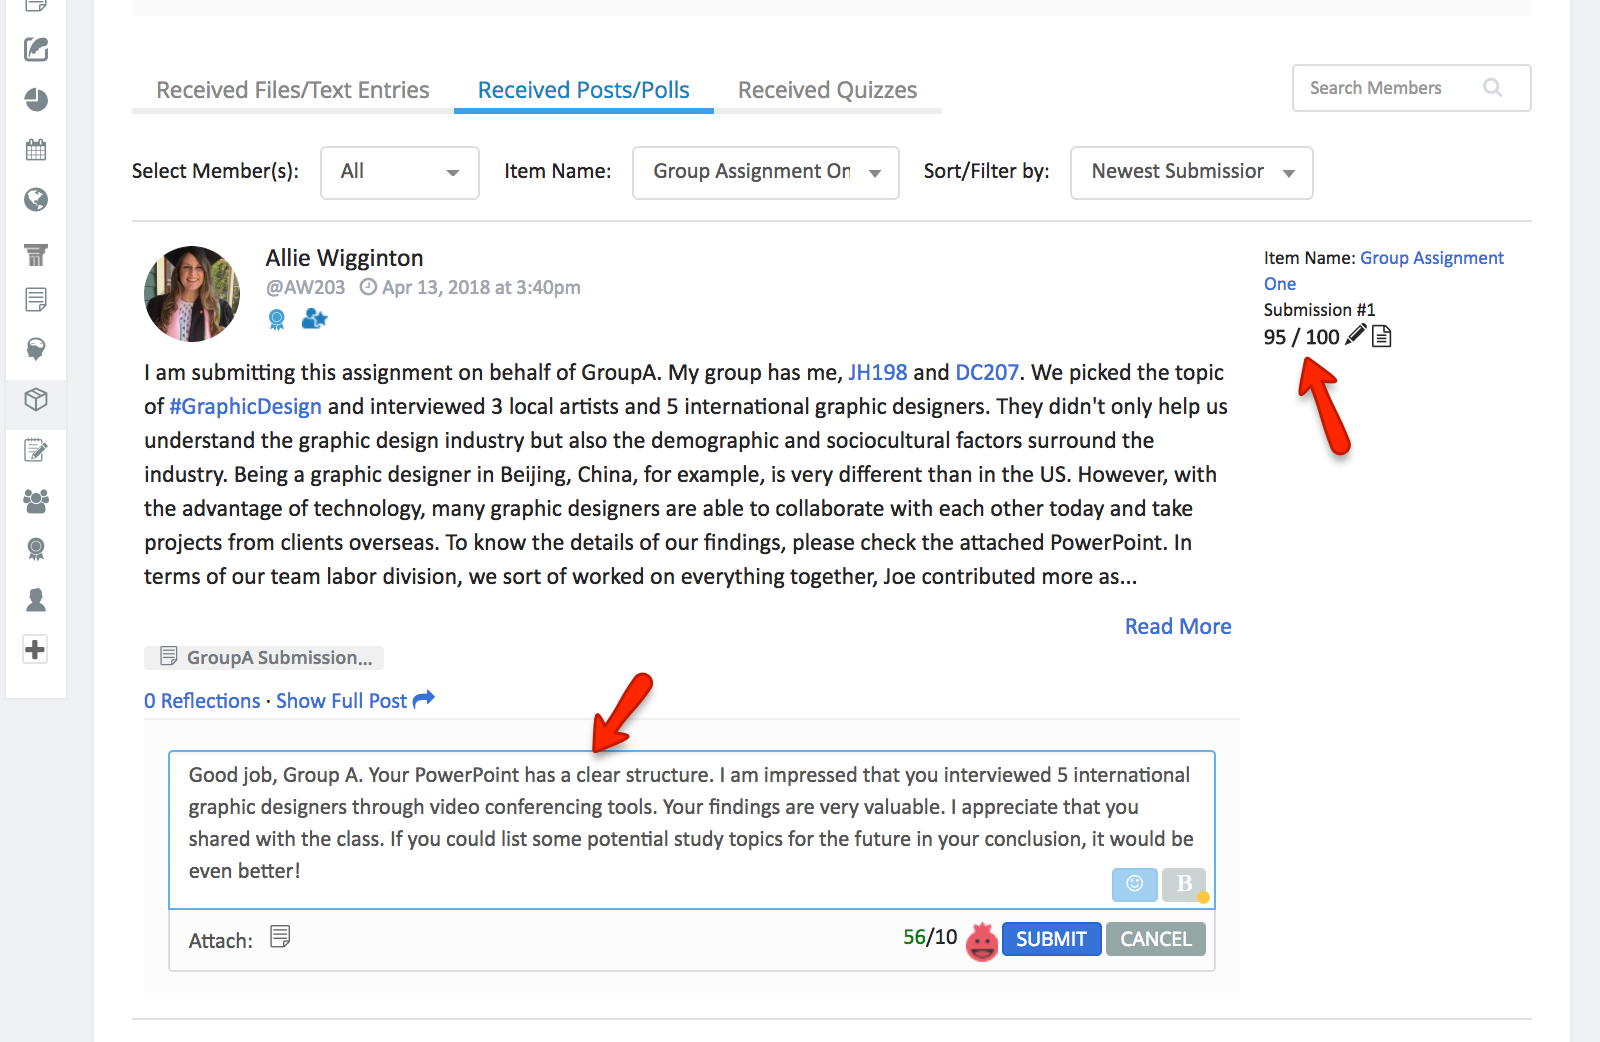
Task: Select the Received Posts/Polls tab
Action: (x=584, y=90)
